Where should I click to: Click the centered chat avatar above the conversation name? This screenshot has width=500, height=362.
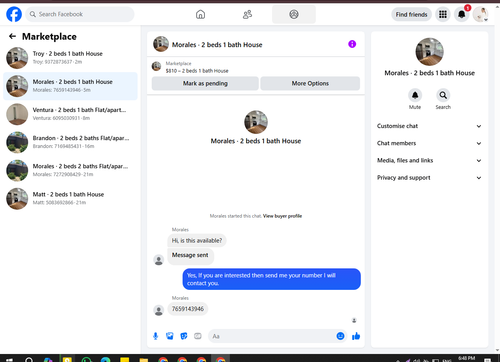coord(256,122)
